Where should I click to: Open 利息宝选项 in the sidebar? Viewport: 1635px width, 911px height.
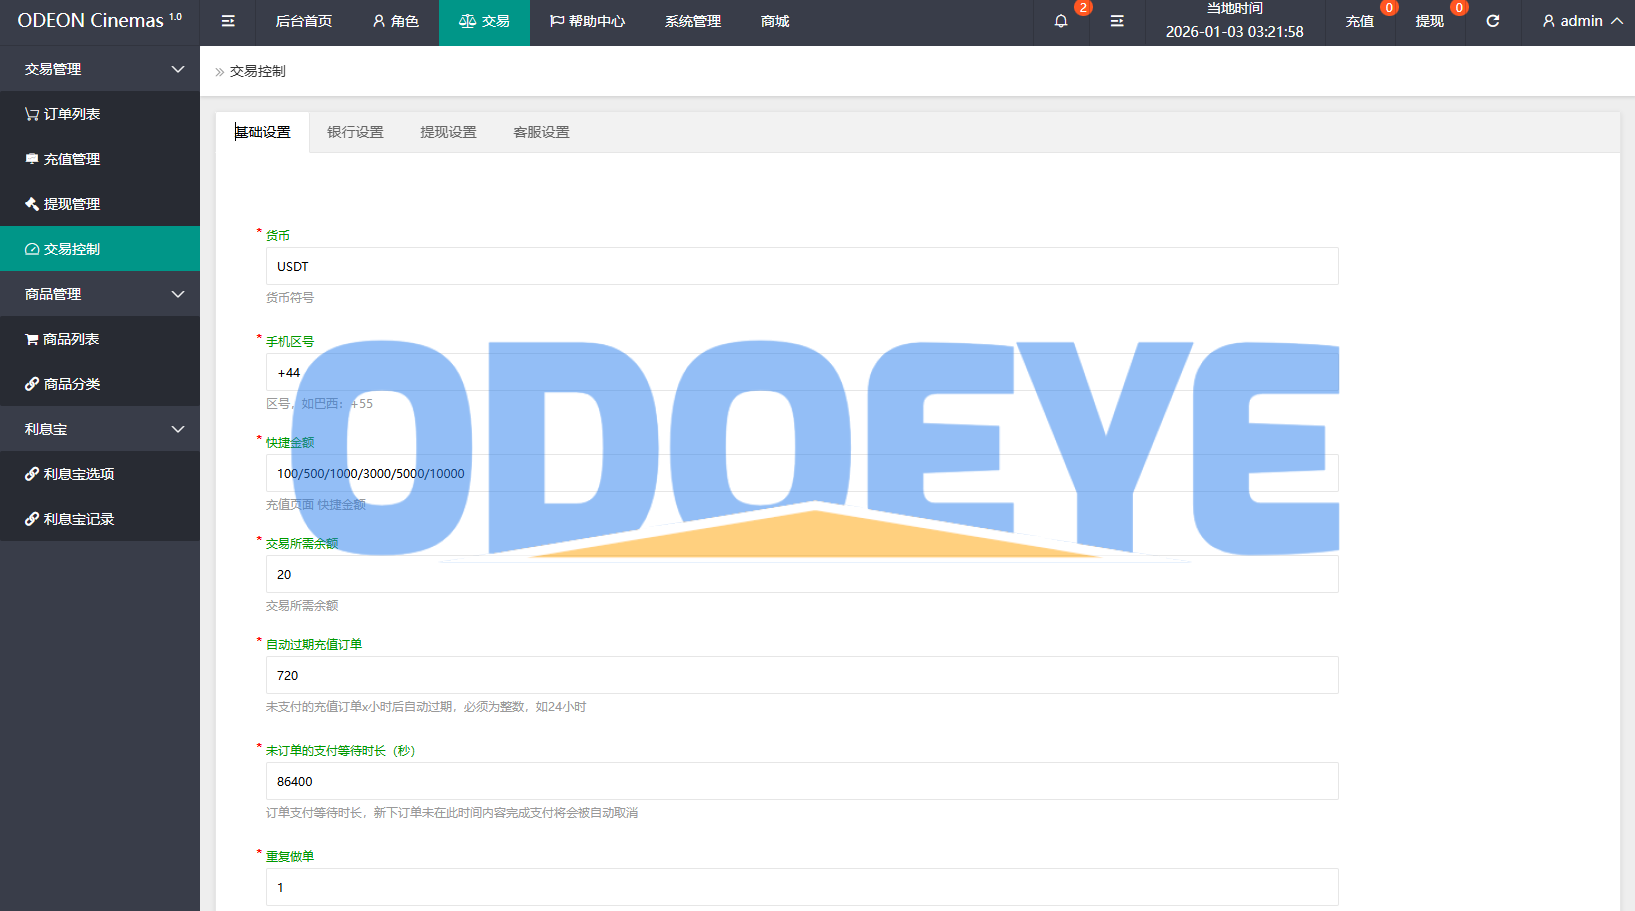tap(69, 474)
